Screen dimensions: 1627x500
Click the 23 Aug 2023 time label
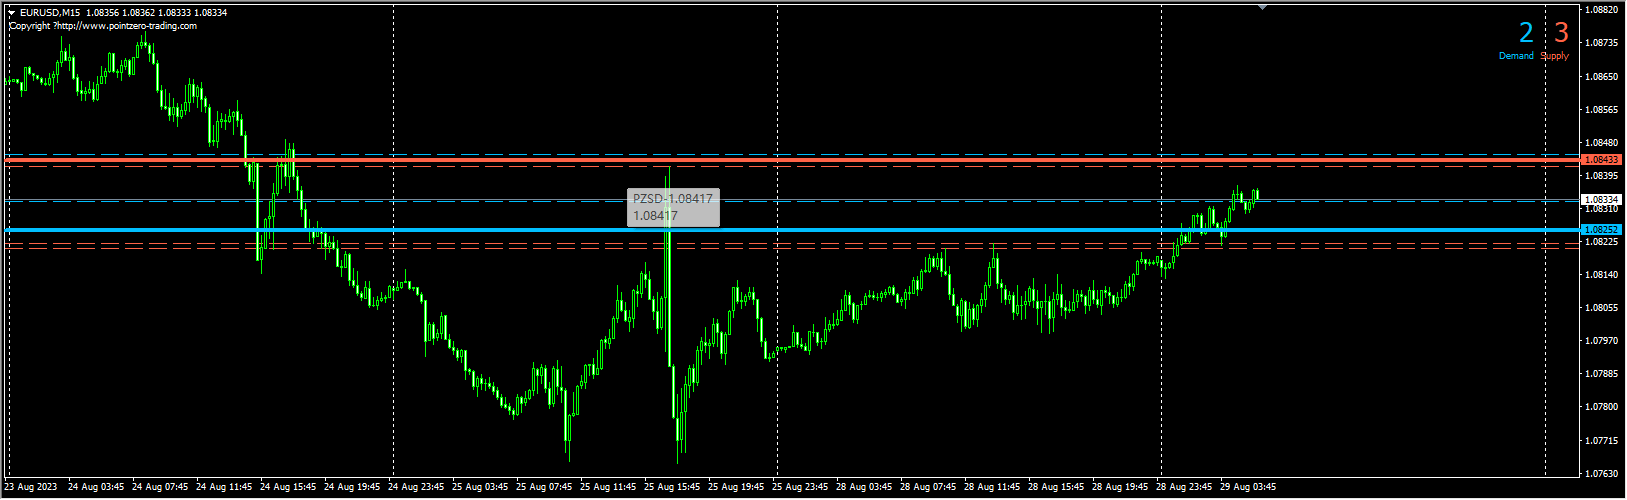[x=31, y=488]
